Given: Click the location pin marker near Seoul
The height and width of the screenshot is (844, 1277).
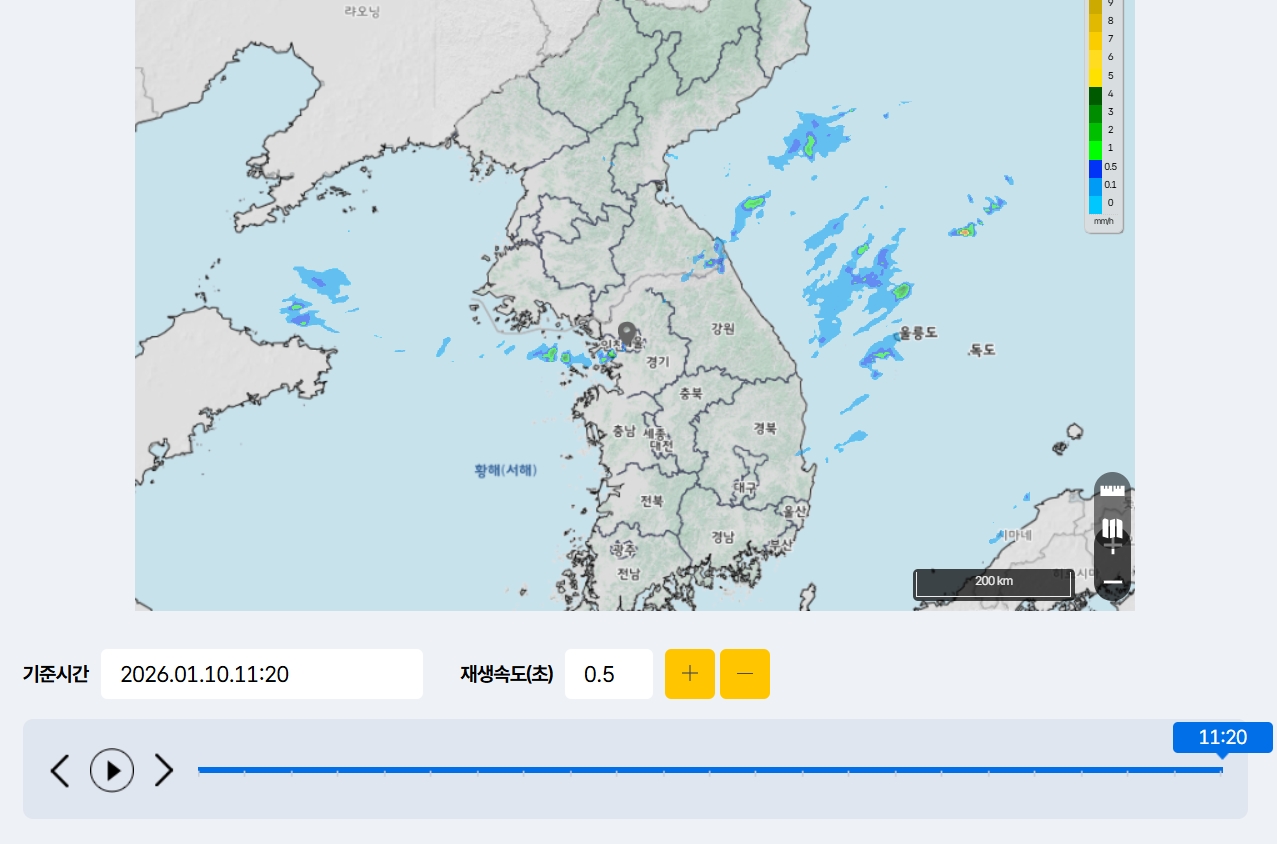Looking at the screenshot, I should click(x=627, y=335).
